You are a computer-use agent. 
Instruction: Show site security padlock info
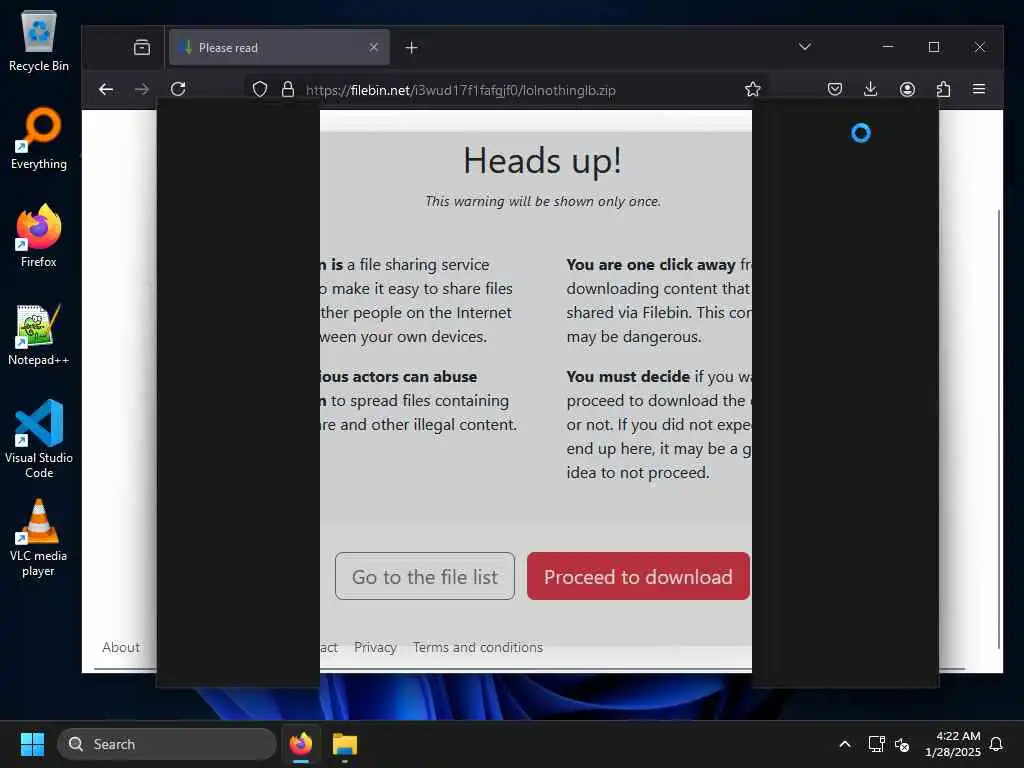(288, 89)
